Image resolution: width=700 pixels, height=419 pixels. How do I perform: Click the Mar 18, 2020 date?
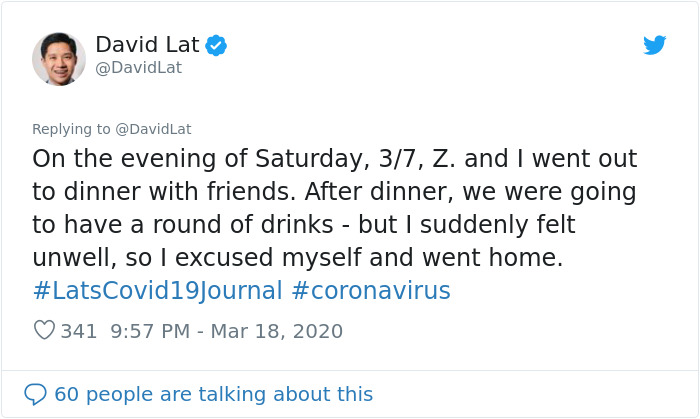pos(278,331)
